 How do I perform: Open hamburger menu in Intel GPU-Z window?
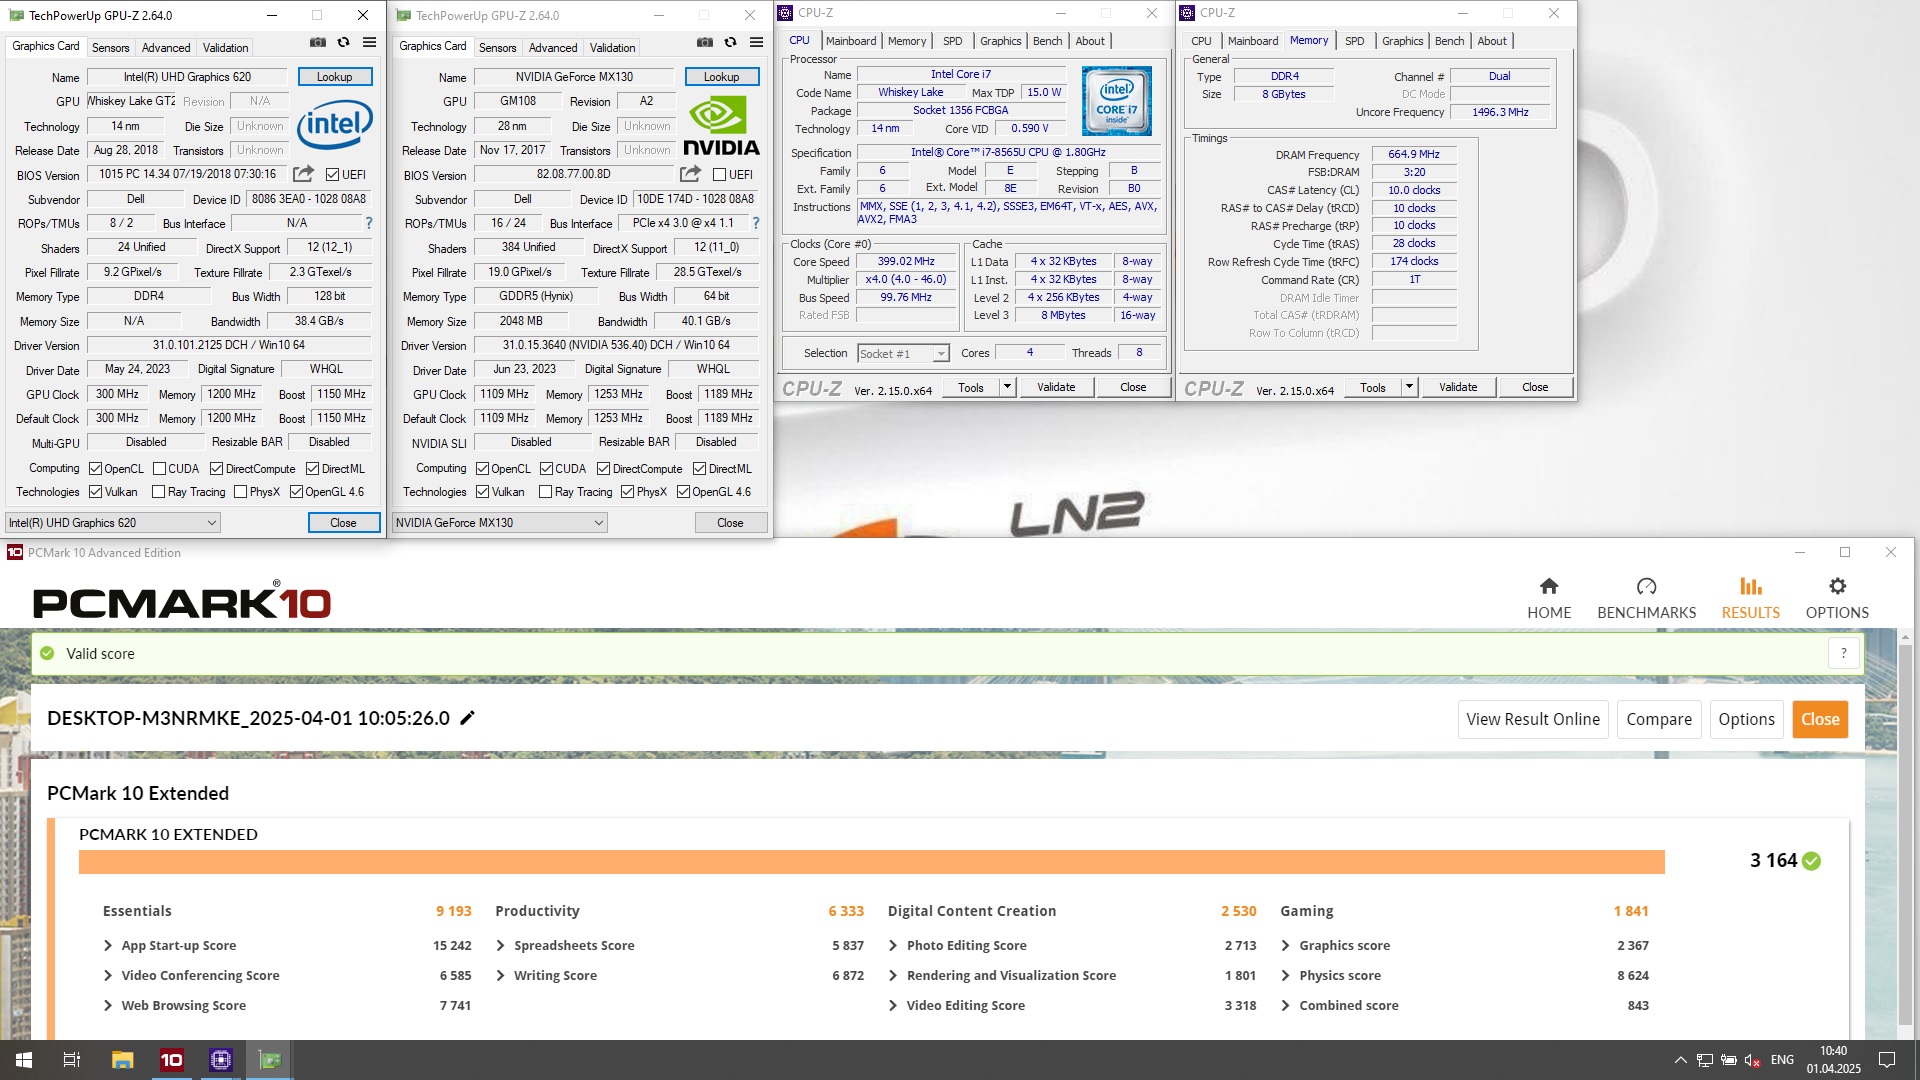(369, 42)
